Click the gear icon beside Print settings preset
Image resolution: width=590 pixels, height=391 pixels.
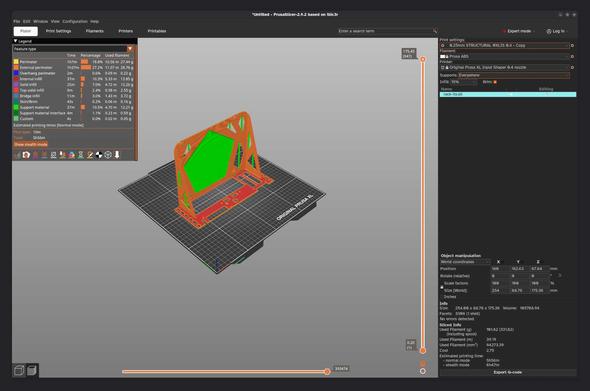click(572, 46)
